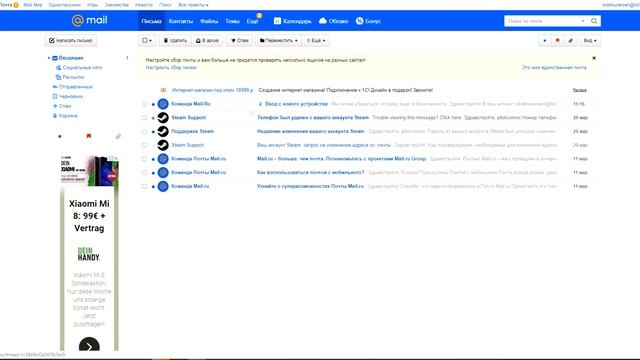640x360 pixels.
Task: Tick checkbox for Узнайте о супервозможностях email
Action: 144,186
